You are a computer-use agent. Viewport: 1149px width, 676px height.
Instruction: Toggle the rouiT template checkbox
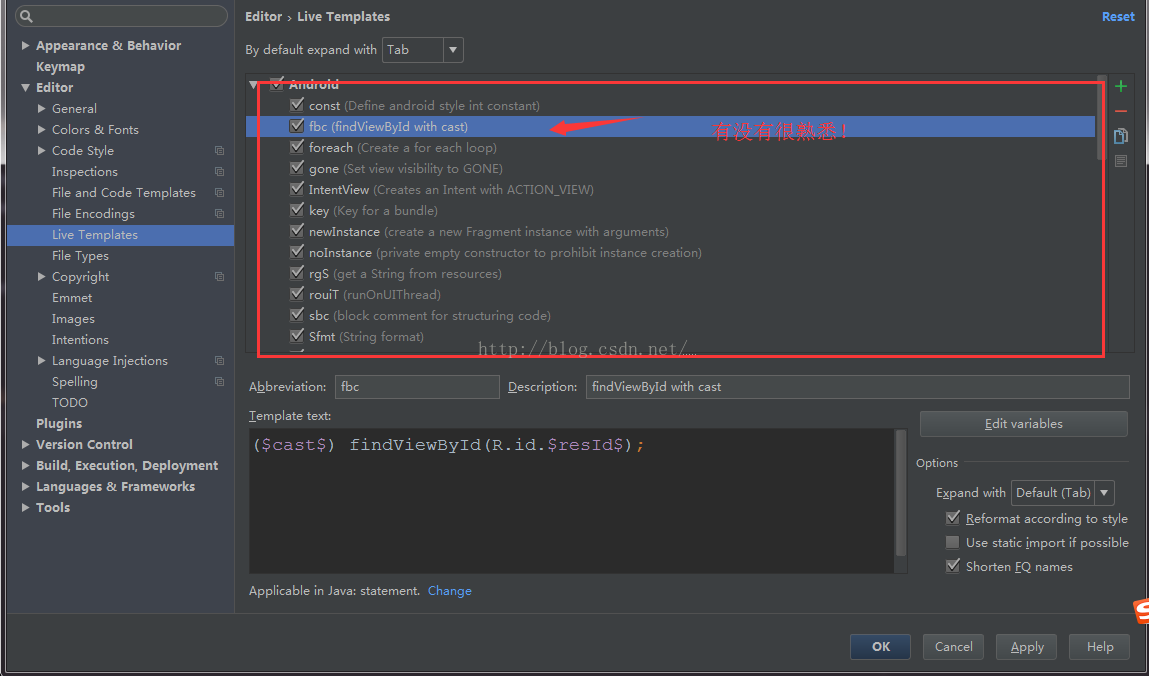(x=297, y=294)
